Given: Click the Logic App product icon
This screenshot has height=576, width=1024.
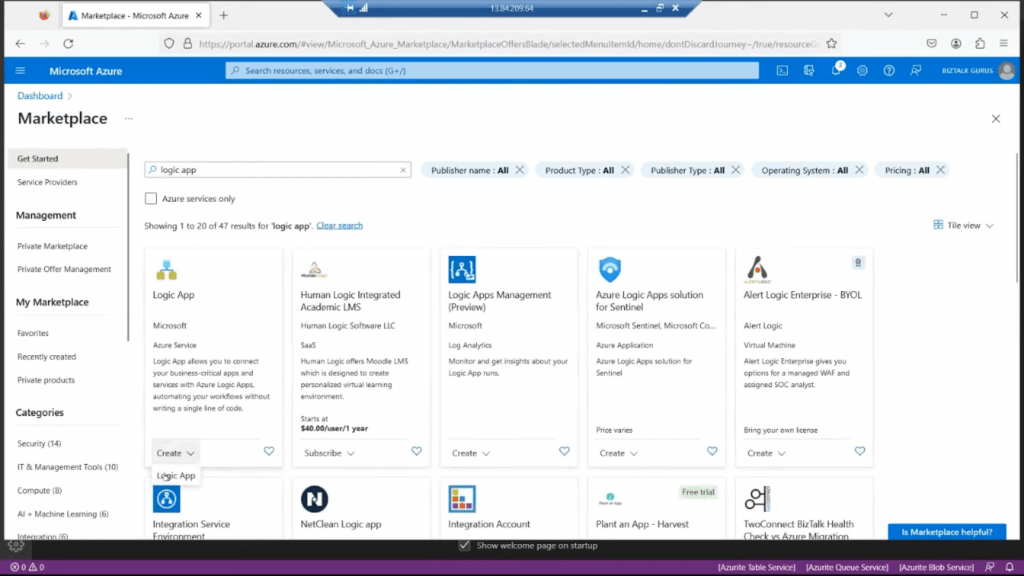Looking at the screenshot, I should 167,269.
